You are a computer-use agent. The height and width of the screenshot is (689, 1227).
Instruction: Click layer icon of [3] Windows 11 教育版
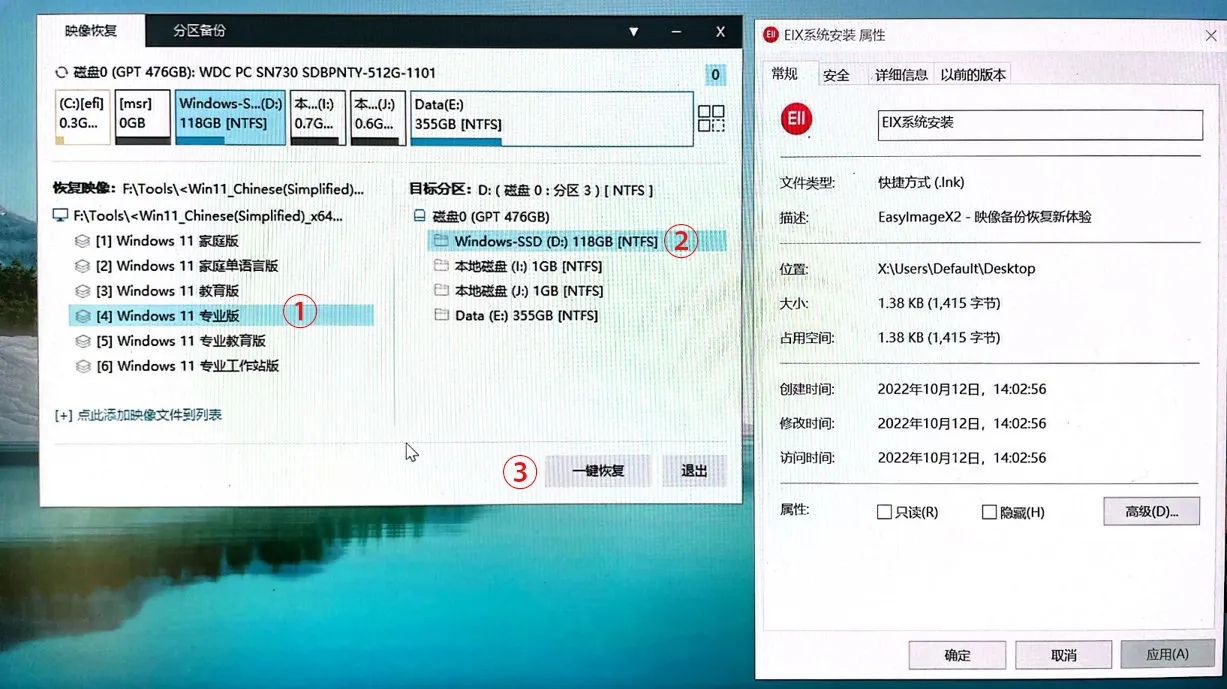[x=83, y=291]
